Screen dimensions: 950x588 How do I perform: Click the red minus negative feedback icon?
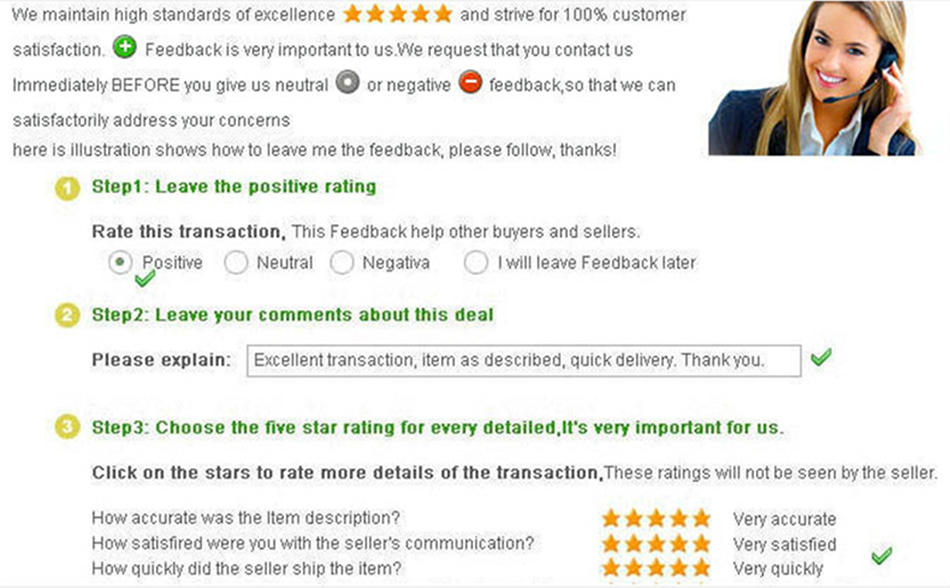tap(470, 83)
